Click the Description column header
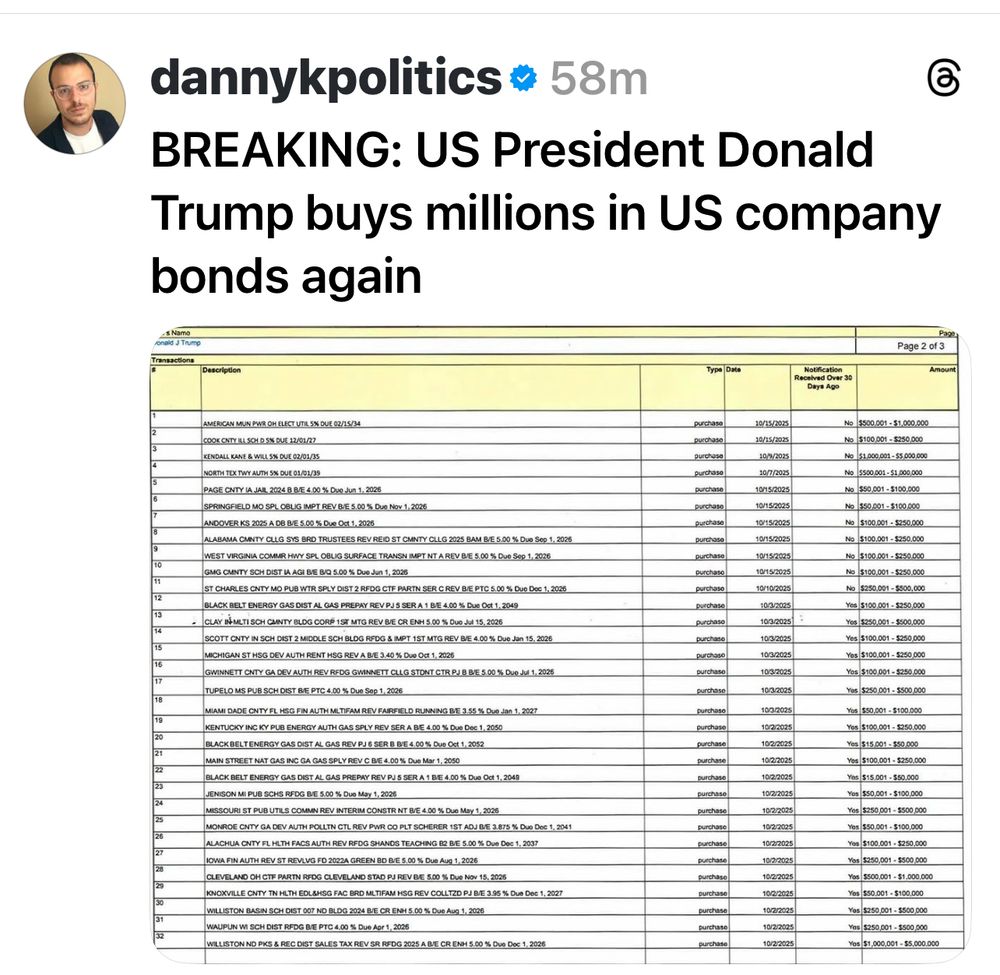Screen dimensions: 1000x975 221,370
